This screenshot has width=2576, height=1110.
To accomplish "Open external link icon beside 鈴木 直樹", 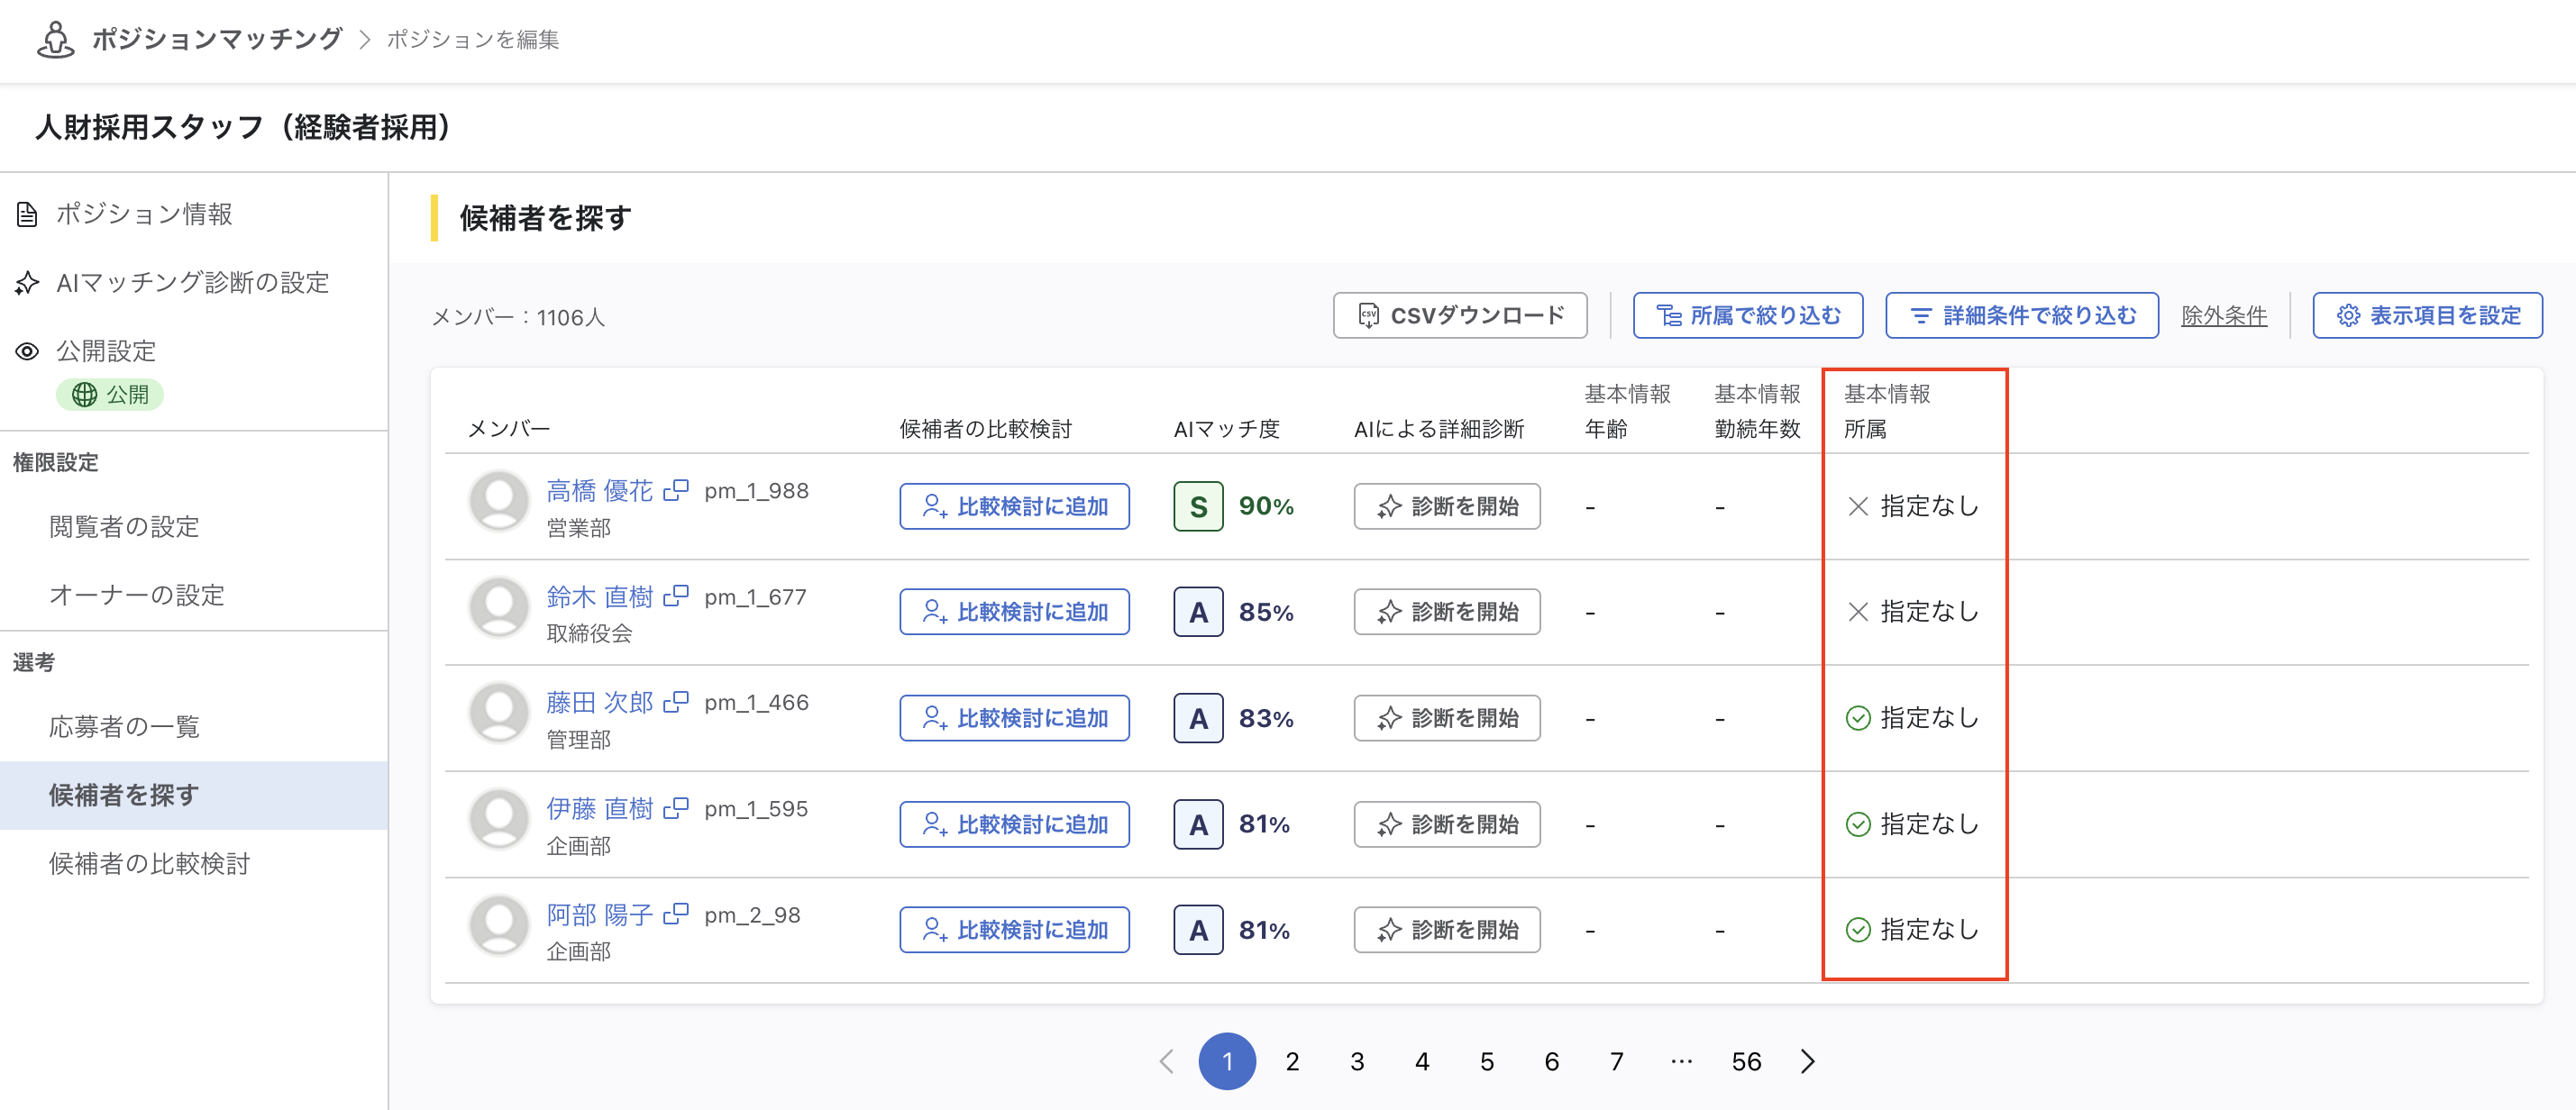I will click(676, 596).
